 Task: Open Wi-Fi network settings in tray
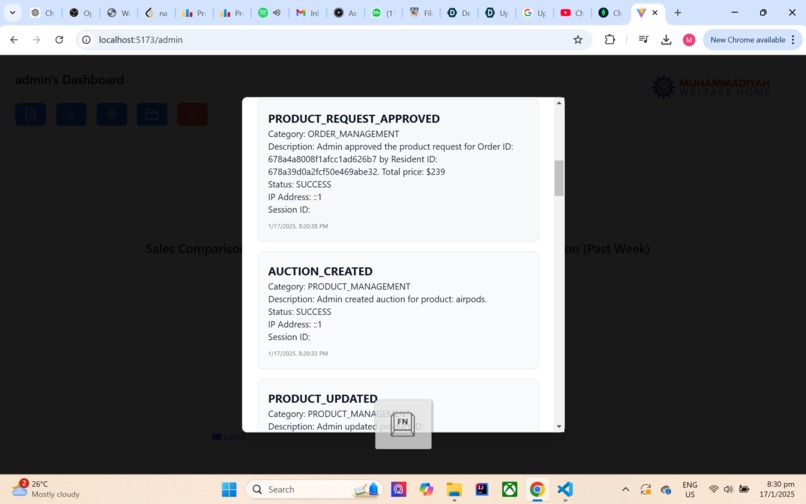[x=713, y=489]
